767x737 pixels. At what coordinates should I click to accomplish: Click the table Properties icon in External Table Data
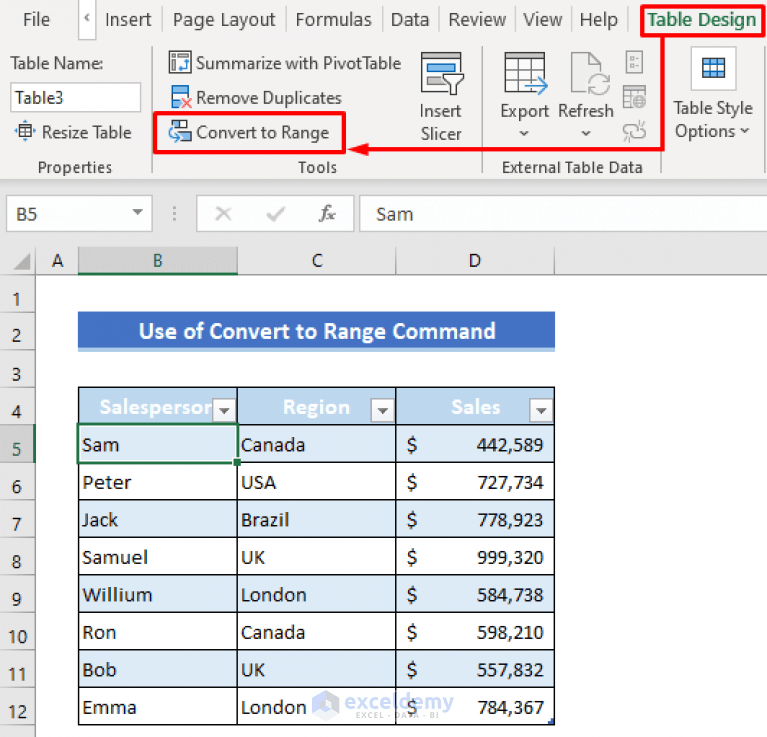[x=634, y=62]
